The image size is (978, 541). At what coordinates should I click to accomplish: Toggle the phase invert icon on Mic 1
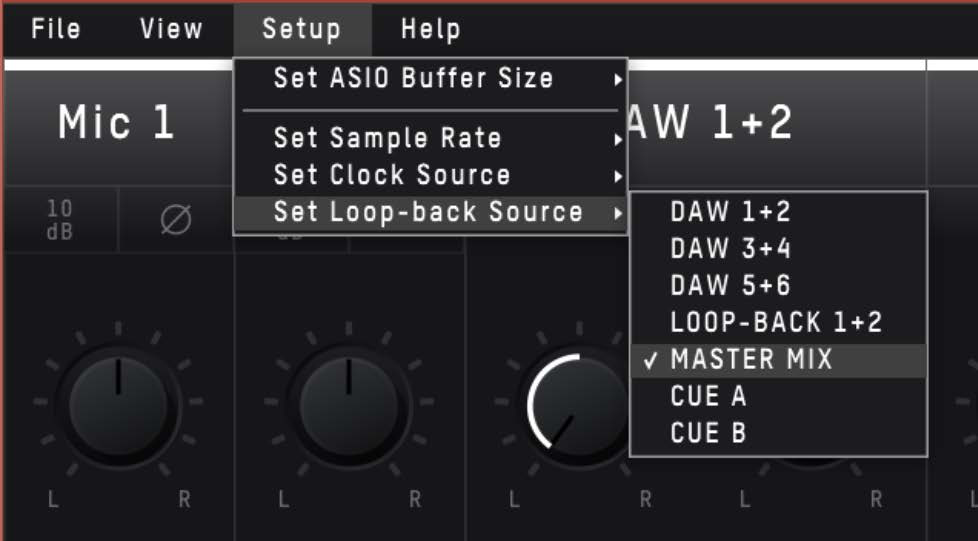coord(176,220)
